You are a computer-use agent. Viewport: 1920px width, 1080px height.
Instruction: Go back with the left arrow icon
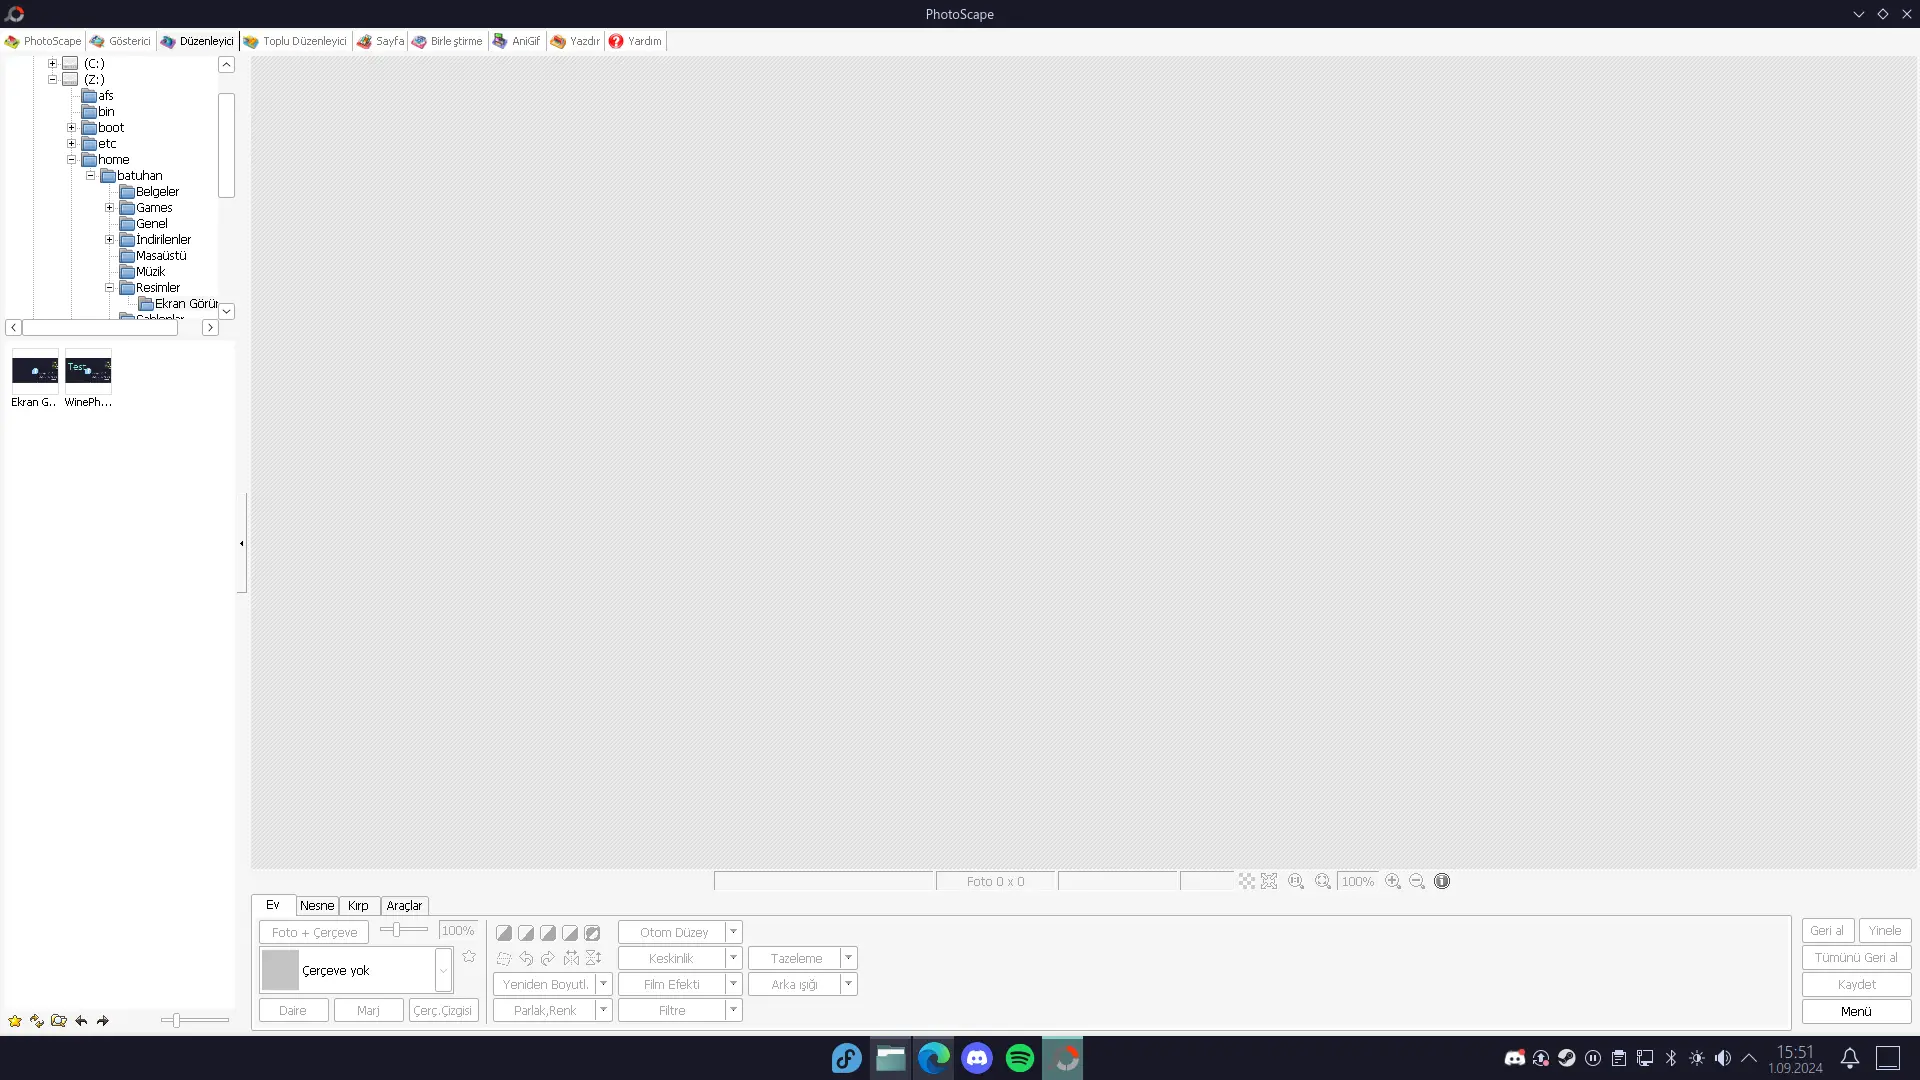pos(81,1021)
